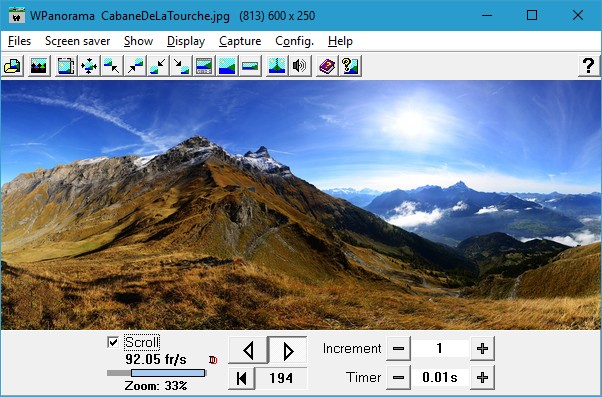The width and height of the screenshot is (602, 397).
Task: Click the Scroll checkbox label text
Action: tap(142, 342)
